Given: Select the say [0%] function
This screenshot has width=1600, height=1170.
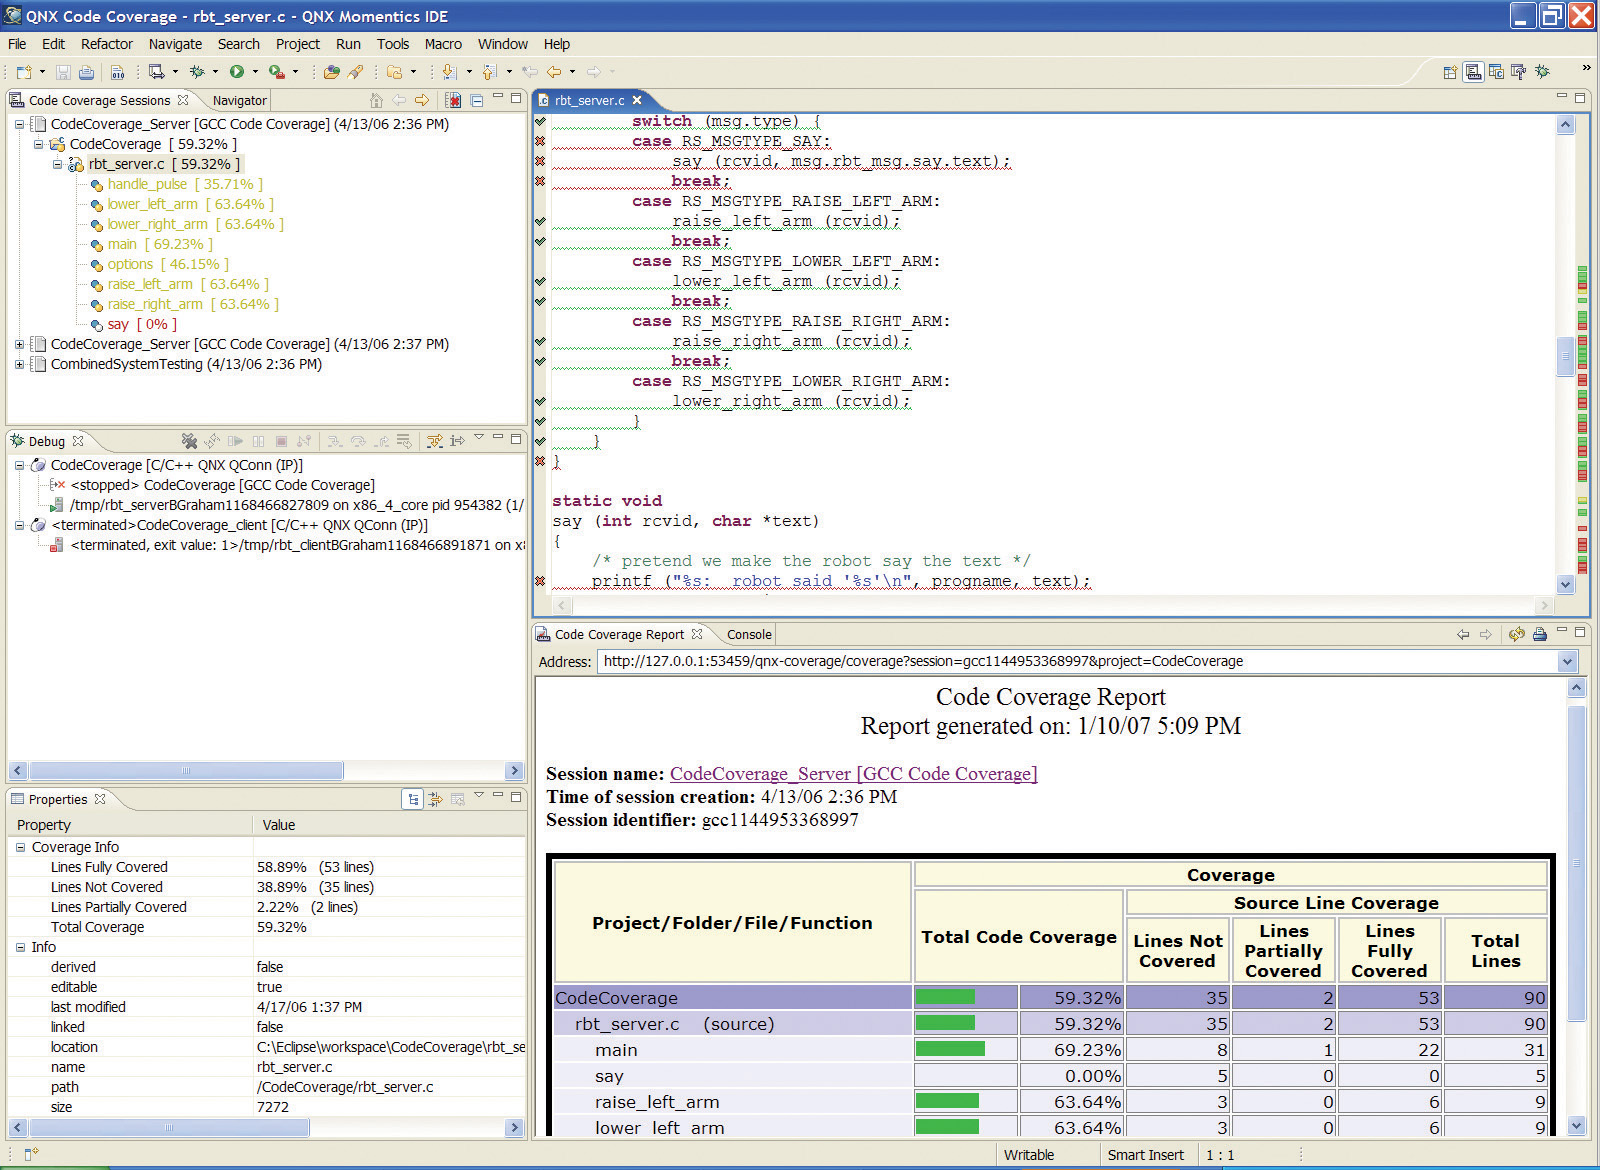Looking at the screenshot, I should click(142, 324).
